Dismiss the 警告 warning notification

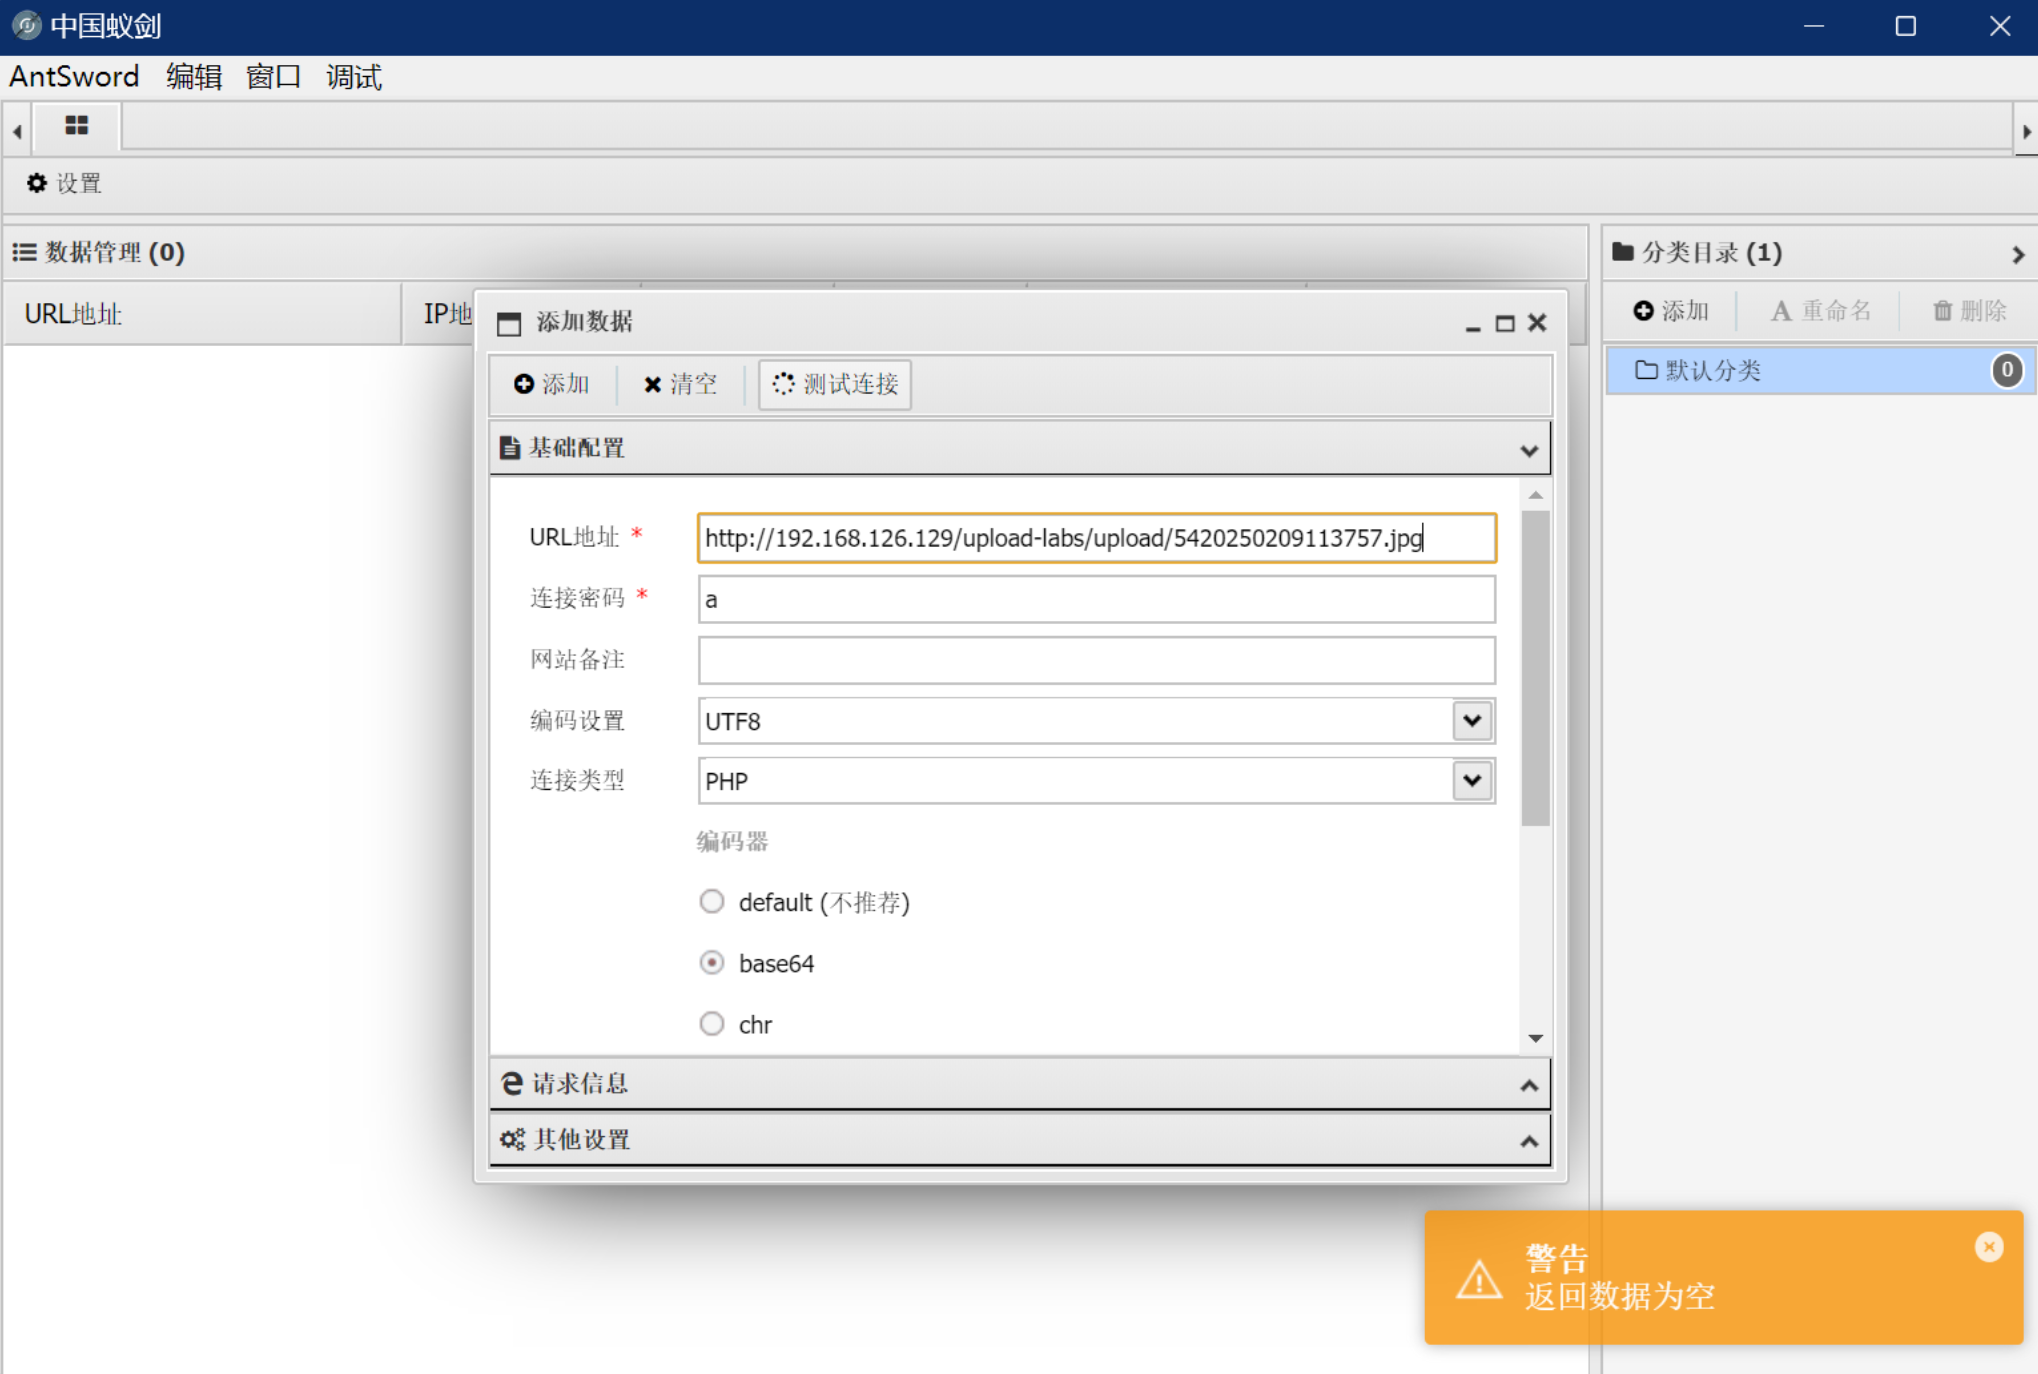(1988, 1246)
